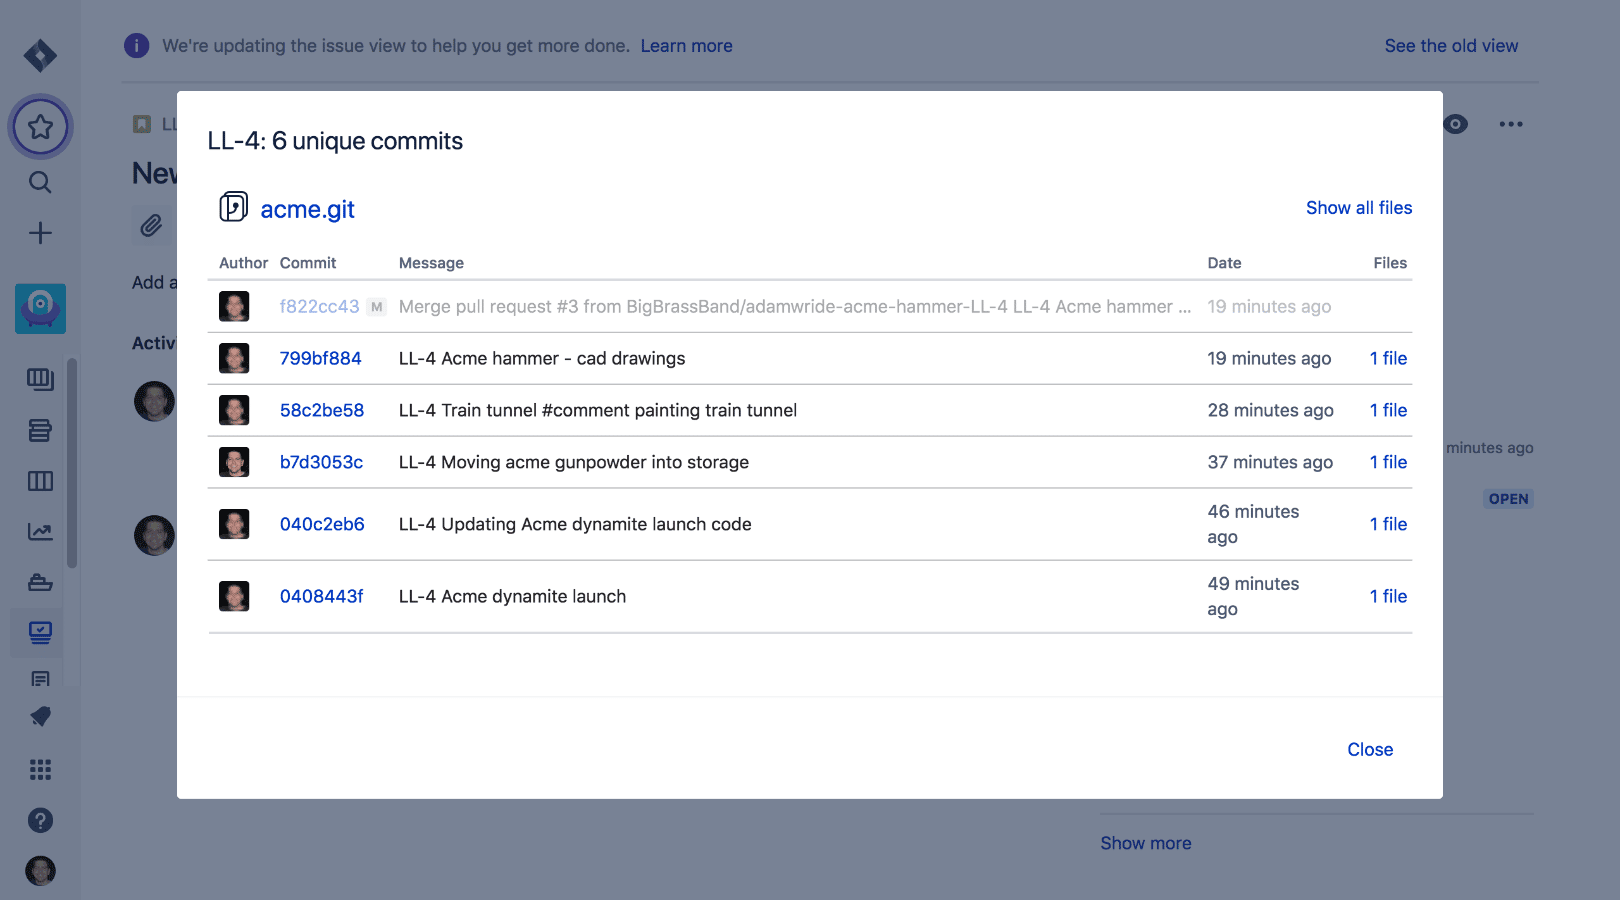
Task: Click the create plus icon
Action: 40,233
